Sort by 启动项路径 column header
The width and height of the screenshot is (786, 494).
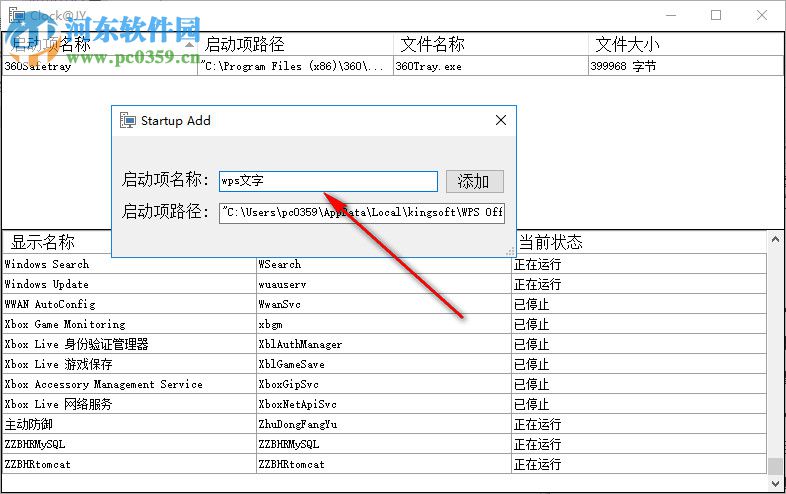tap(295, 44)
